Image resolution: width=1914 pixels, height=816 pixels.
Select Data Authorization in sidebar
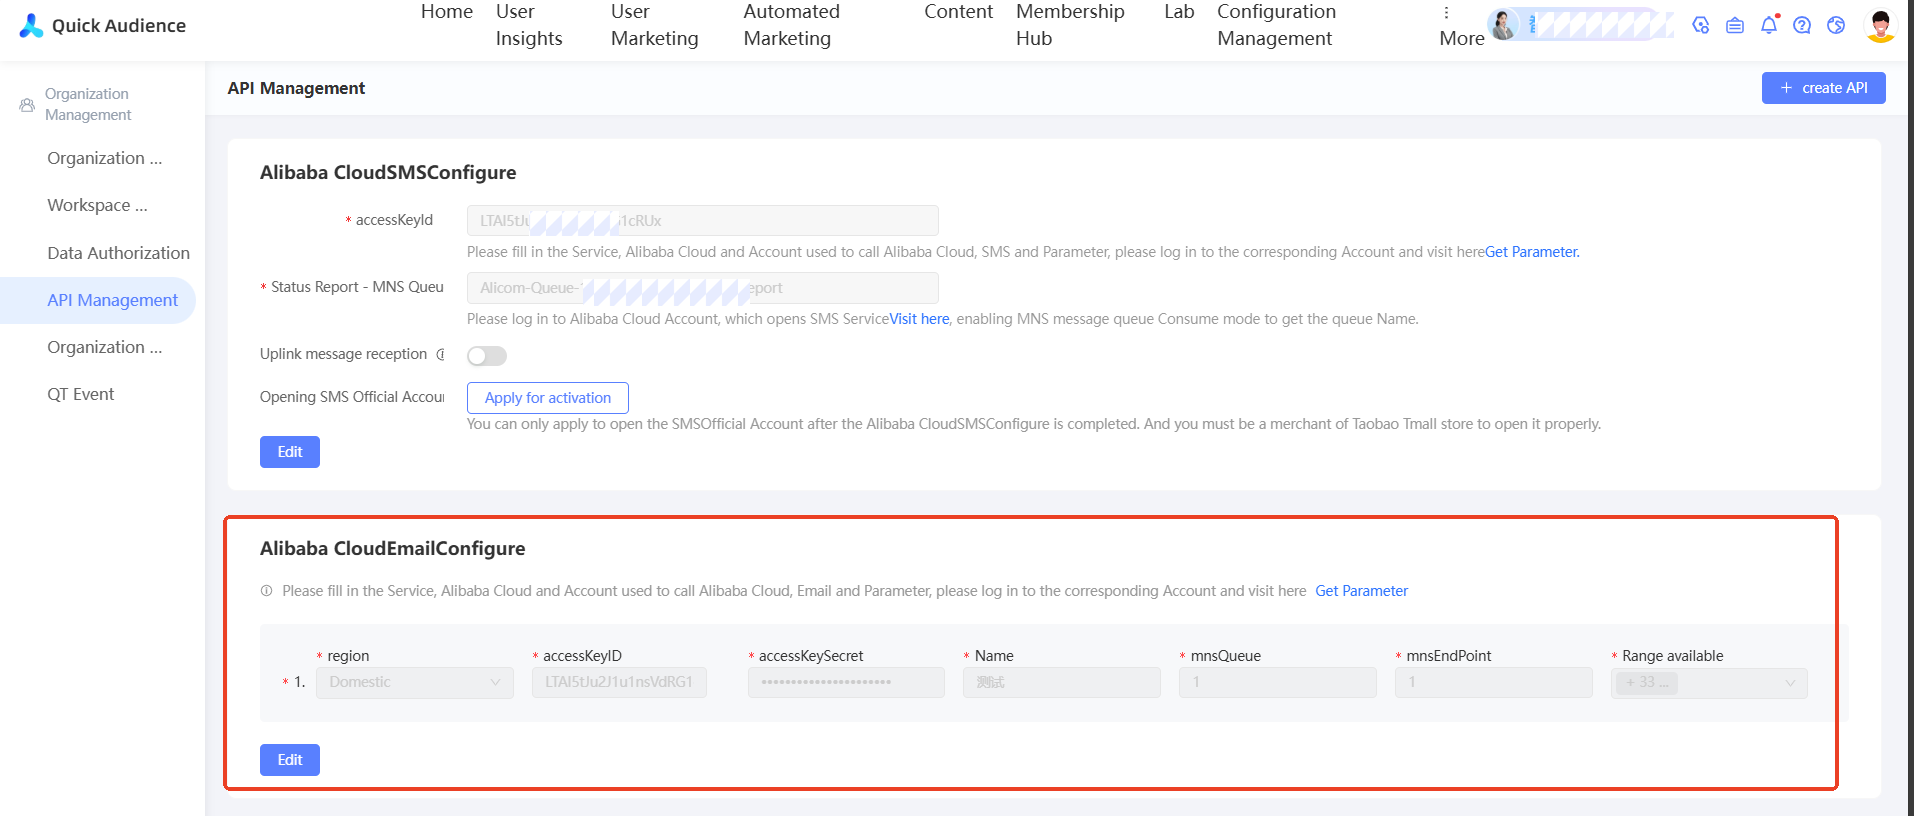click(x=118, y=253)
